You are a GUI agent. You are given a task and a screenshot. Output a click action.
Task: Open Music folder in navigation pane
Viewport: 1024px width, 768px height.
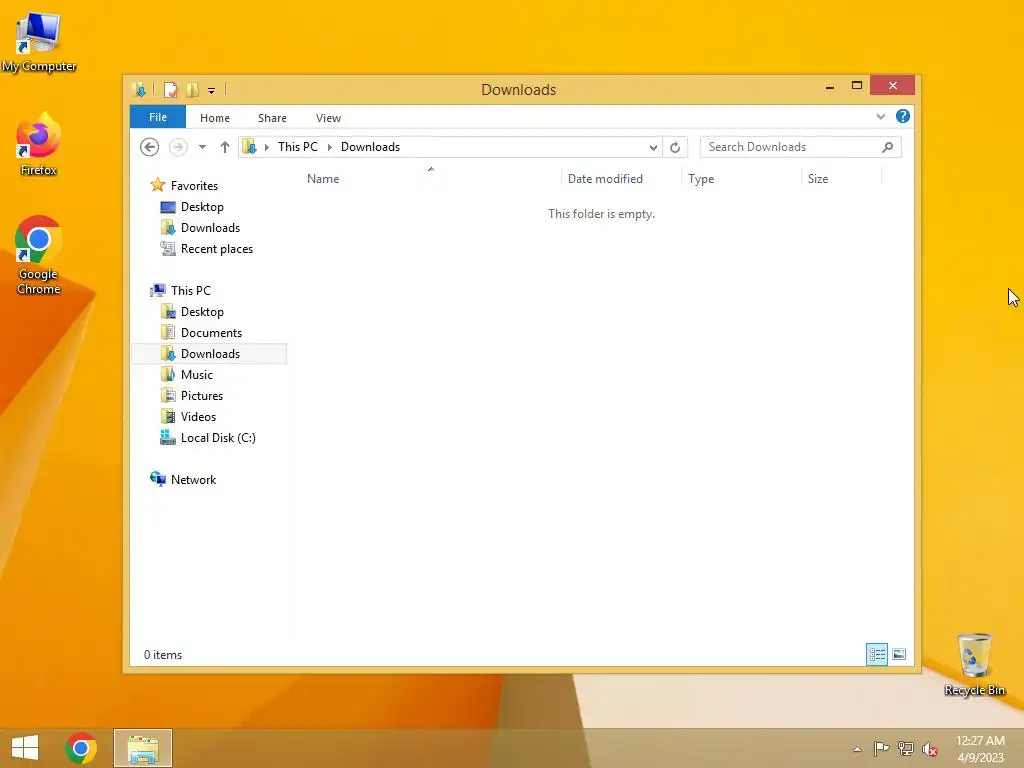(197, 375)
